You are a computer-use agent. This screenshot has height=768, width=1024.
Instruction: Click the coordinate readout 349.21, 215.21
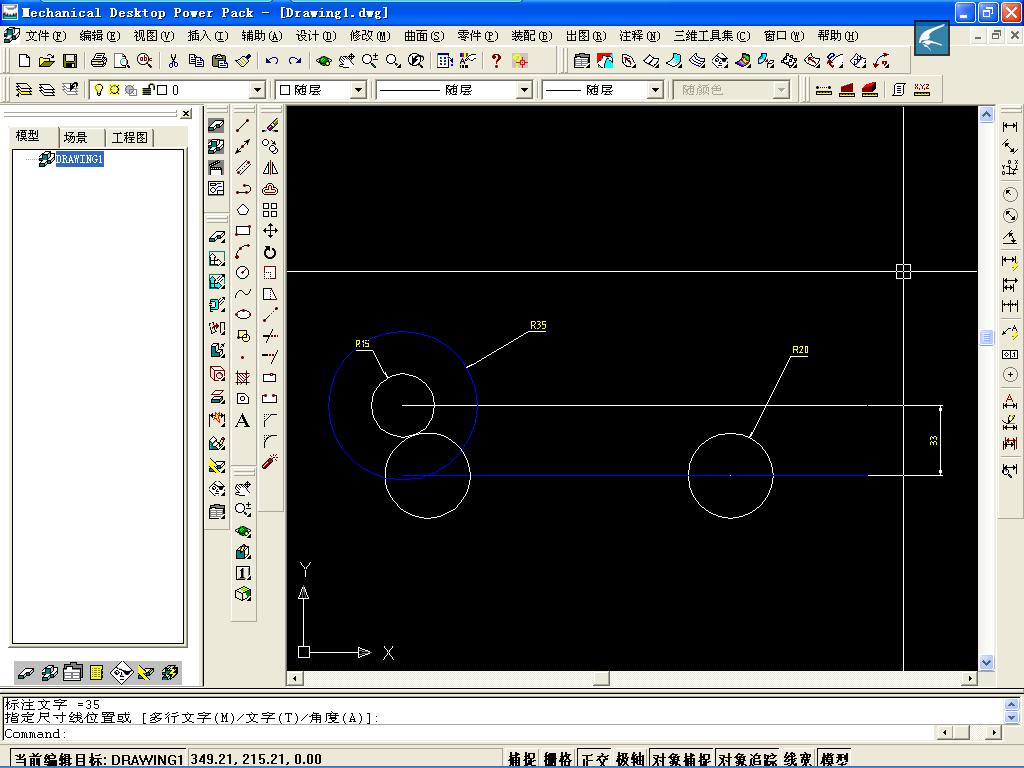point(256,759)
